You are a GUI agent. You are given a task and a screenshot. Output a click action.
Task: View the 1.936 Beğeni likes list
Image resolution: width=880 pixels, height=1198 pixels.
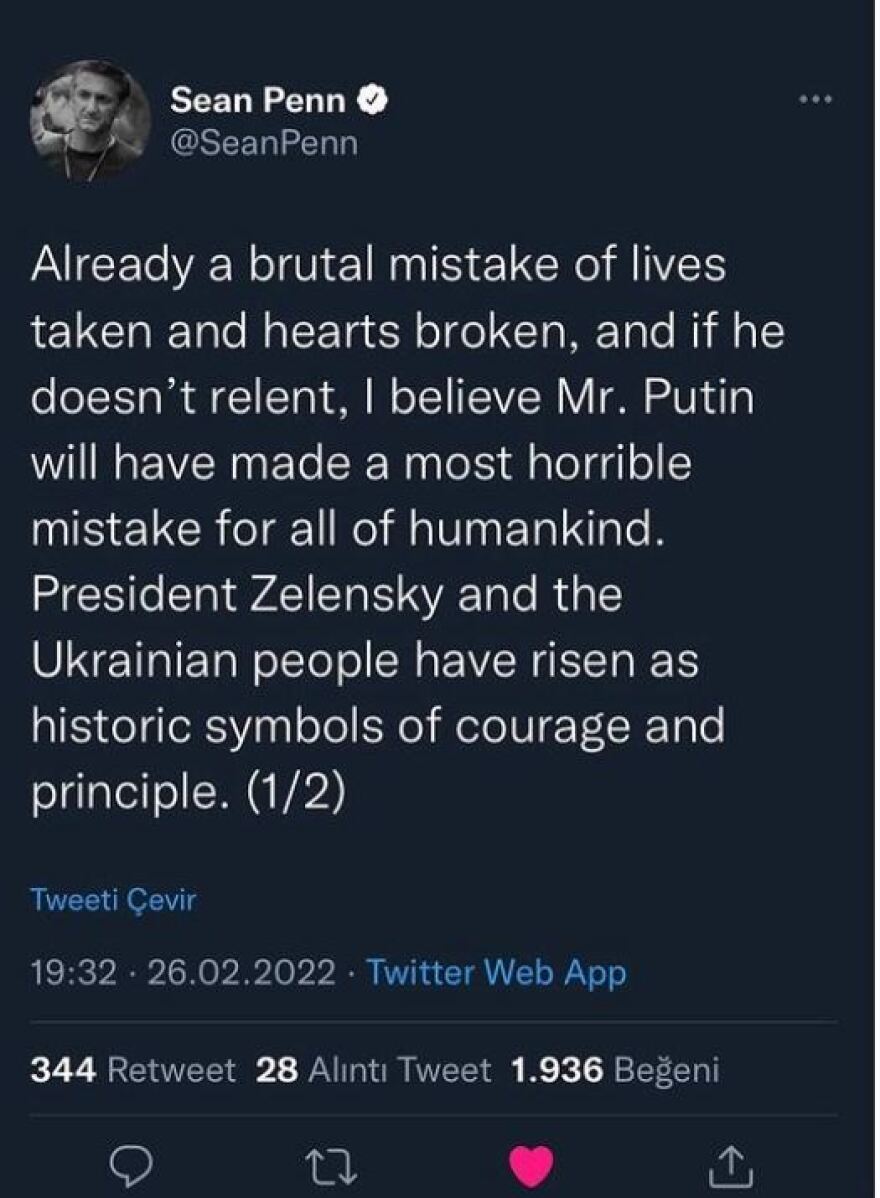pos(615,1070)
